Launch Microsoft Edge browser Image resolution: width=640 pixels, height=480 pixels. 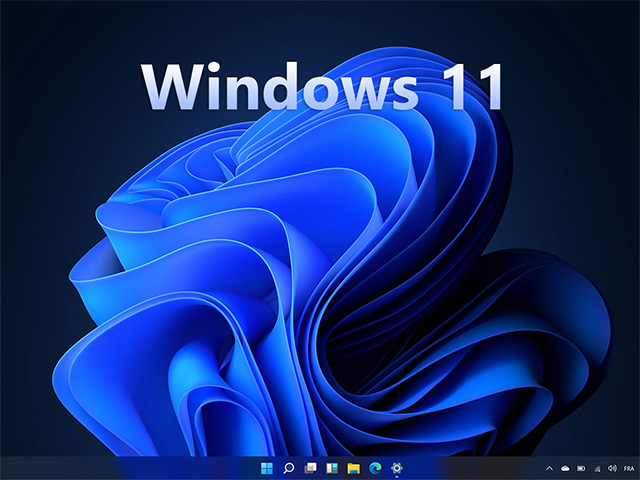[x=375, y=468]
